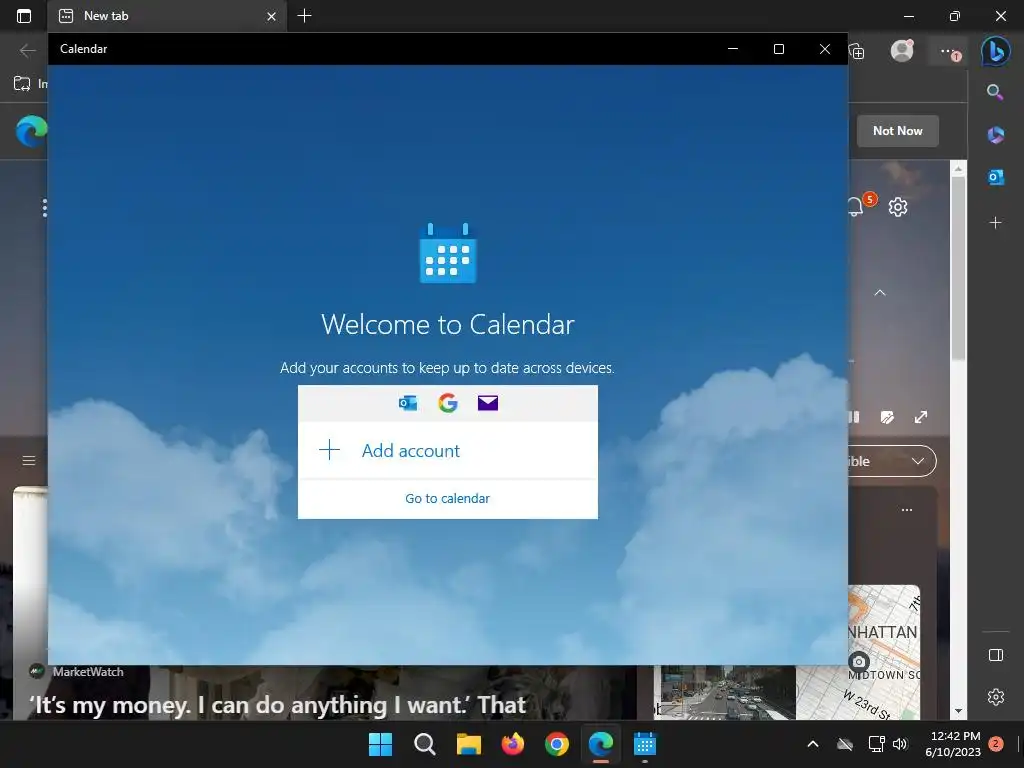Close the Calendar window

(825, 49)
